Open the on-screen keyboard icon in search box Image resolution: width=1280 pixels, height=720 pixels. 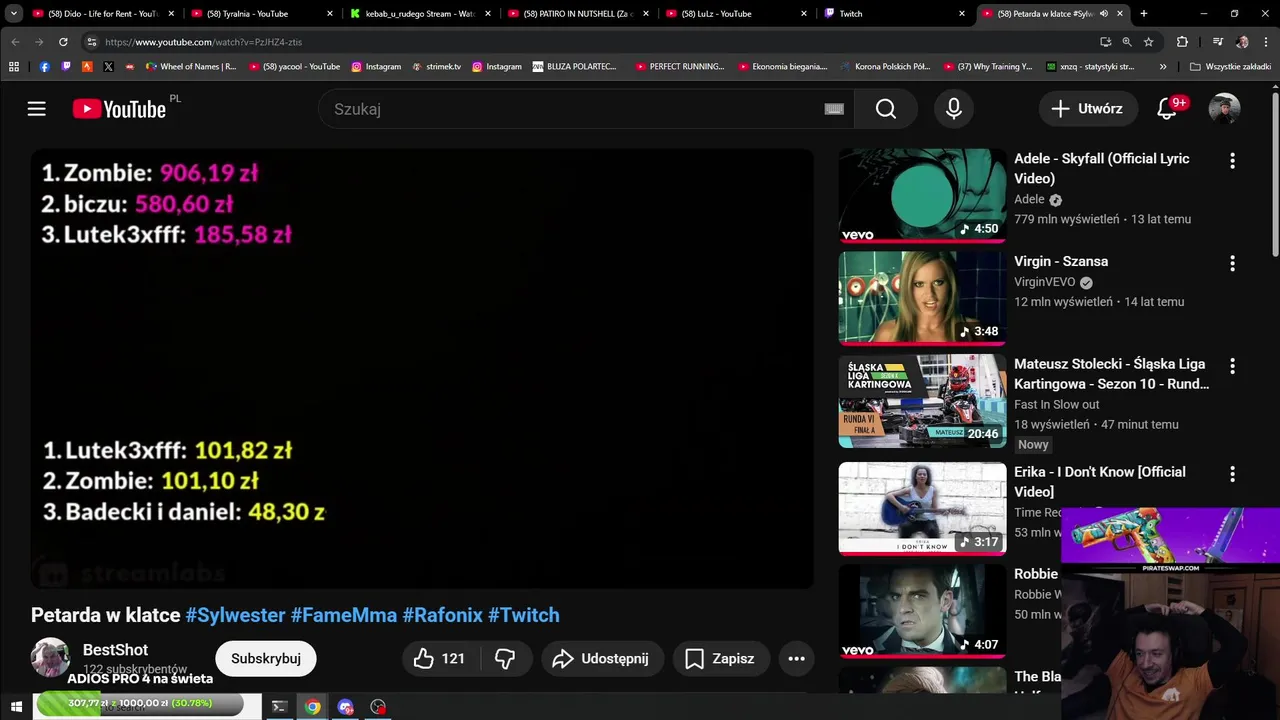click(834, 109)
